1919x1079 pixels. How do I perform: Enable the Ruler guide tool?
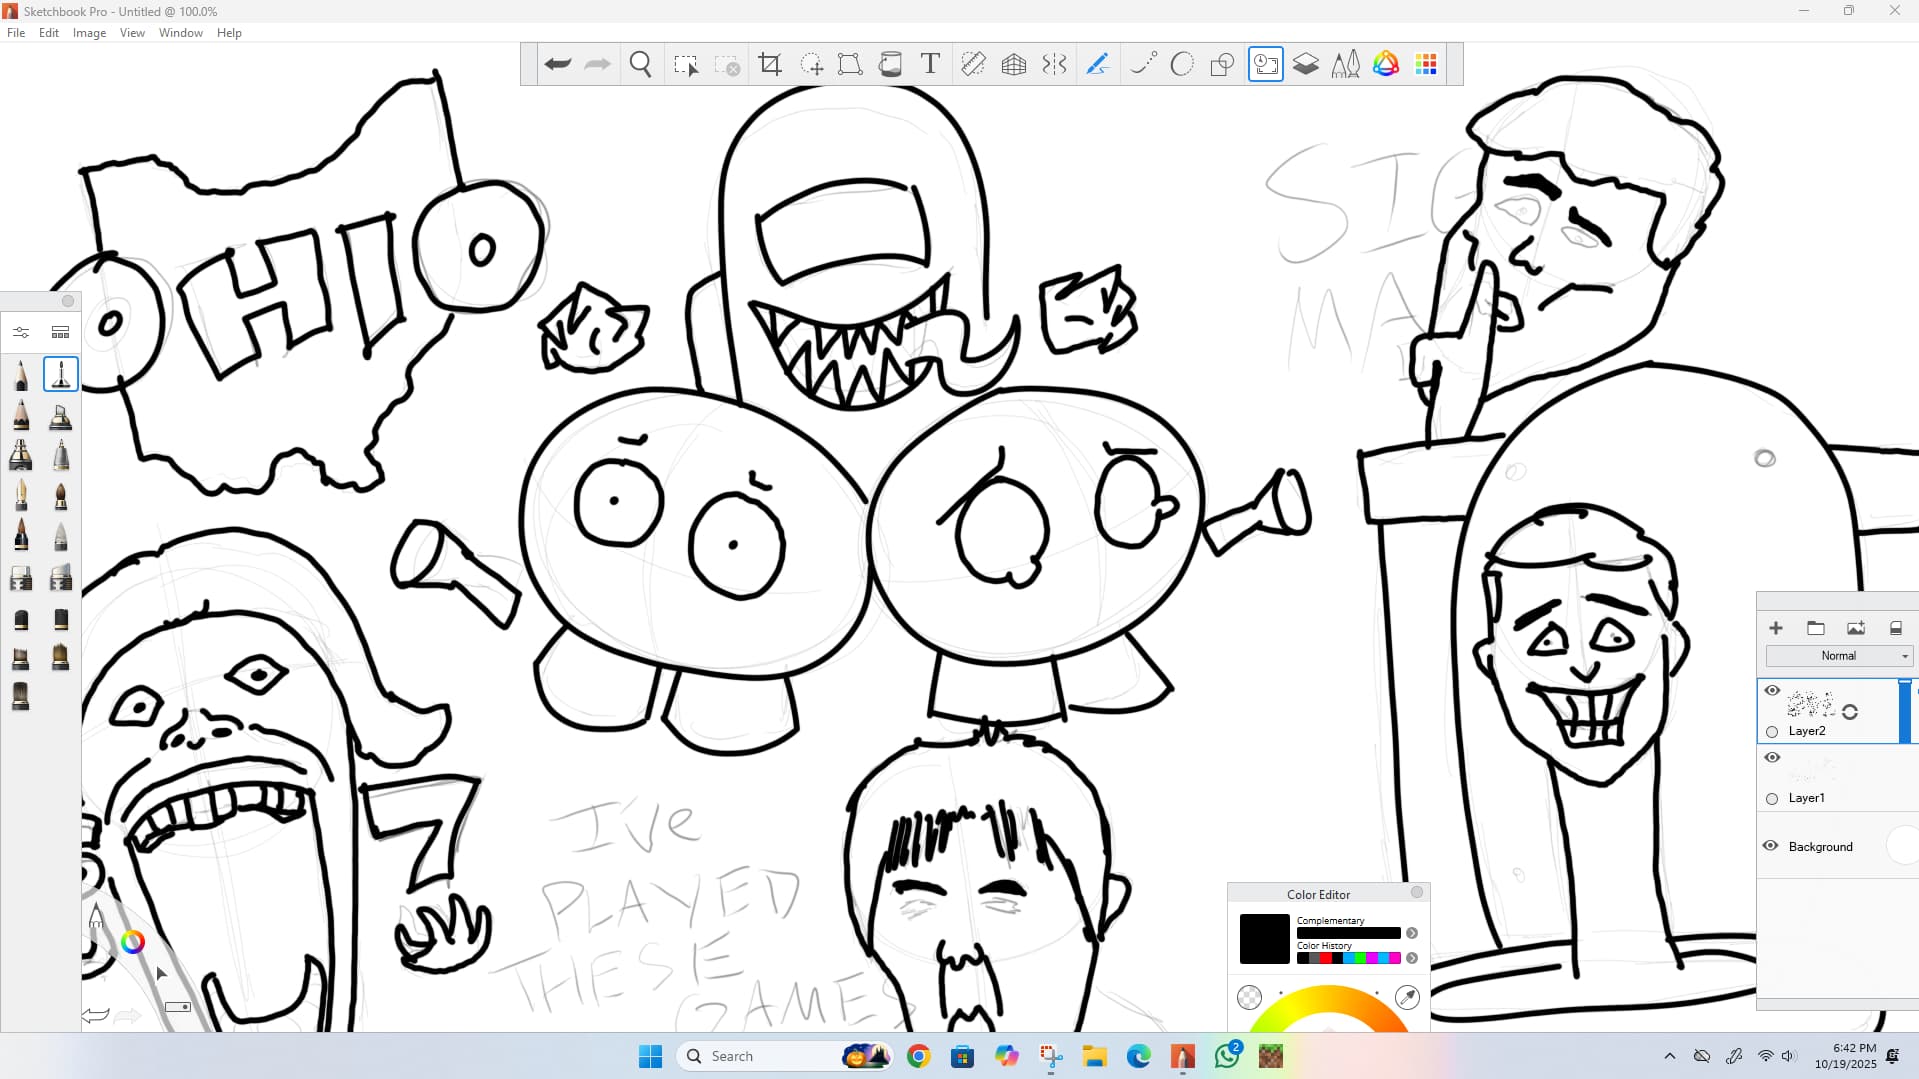[x=973, y=65]
